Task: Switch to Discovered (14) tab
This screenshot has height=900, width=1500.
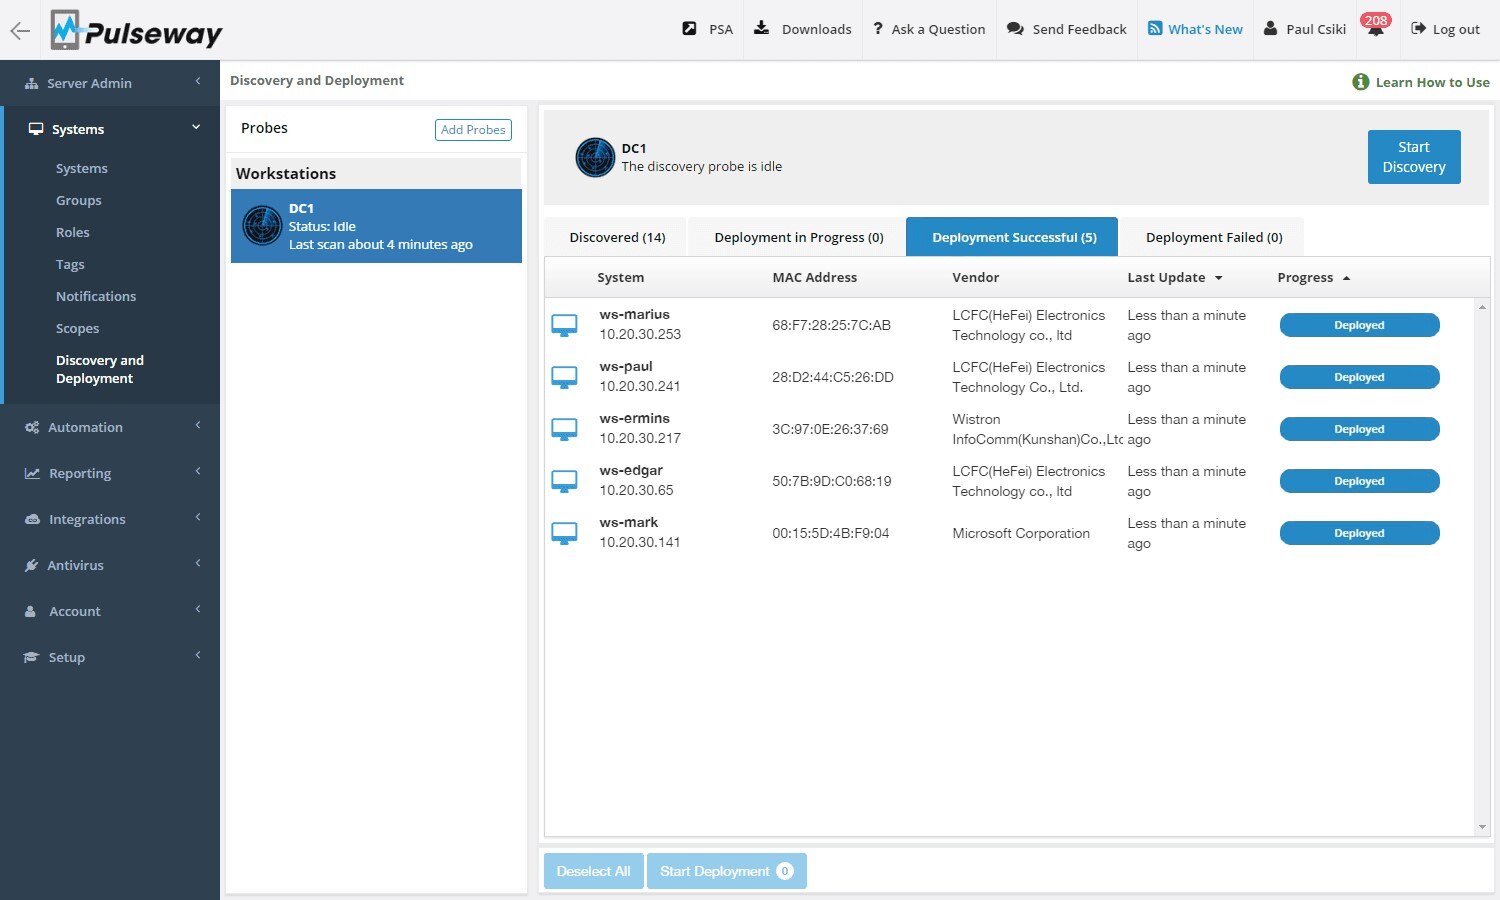Action: (617, 237)
